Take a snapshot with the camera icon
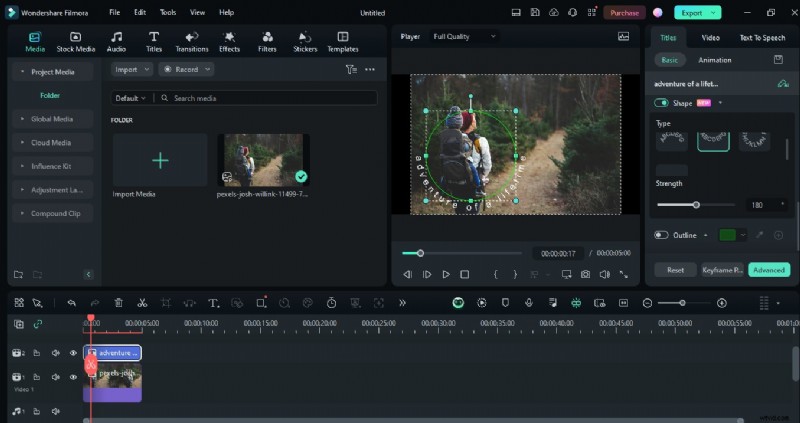 click(584, 274)
